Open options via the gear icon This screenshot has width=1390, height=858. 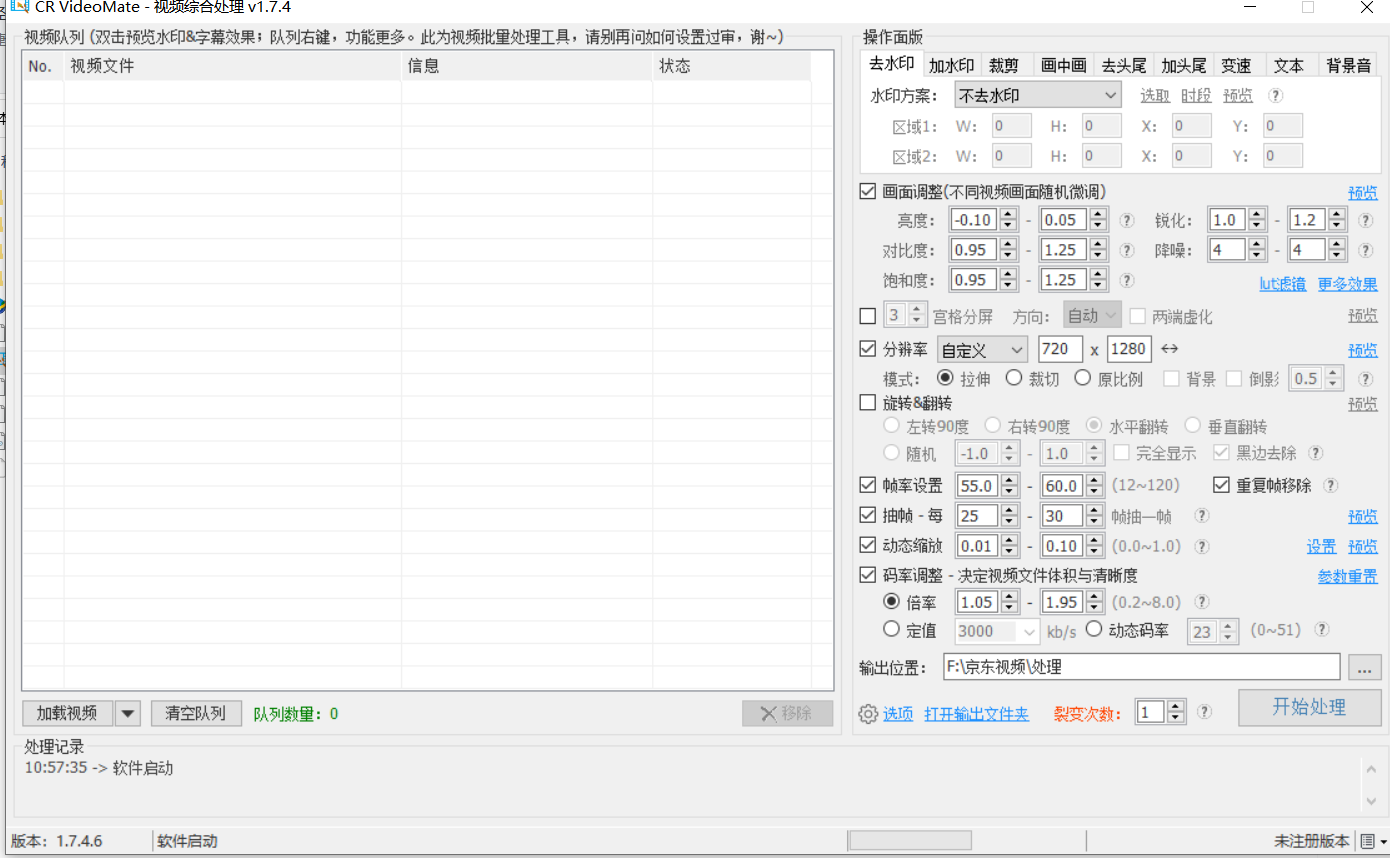868,714
